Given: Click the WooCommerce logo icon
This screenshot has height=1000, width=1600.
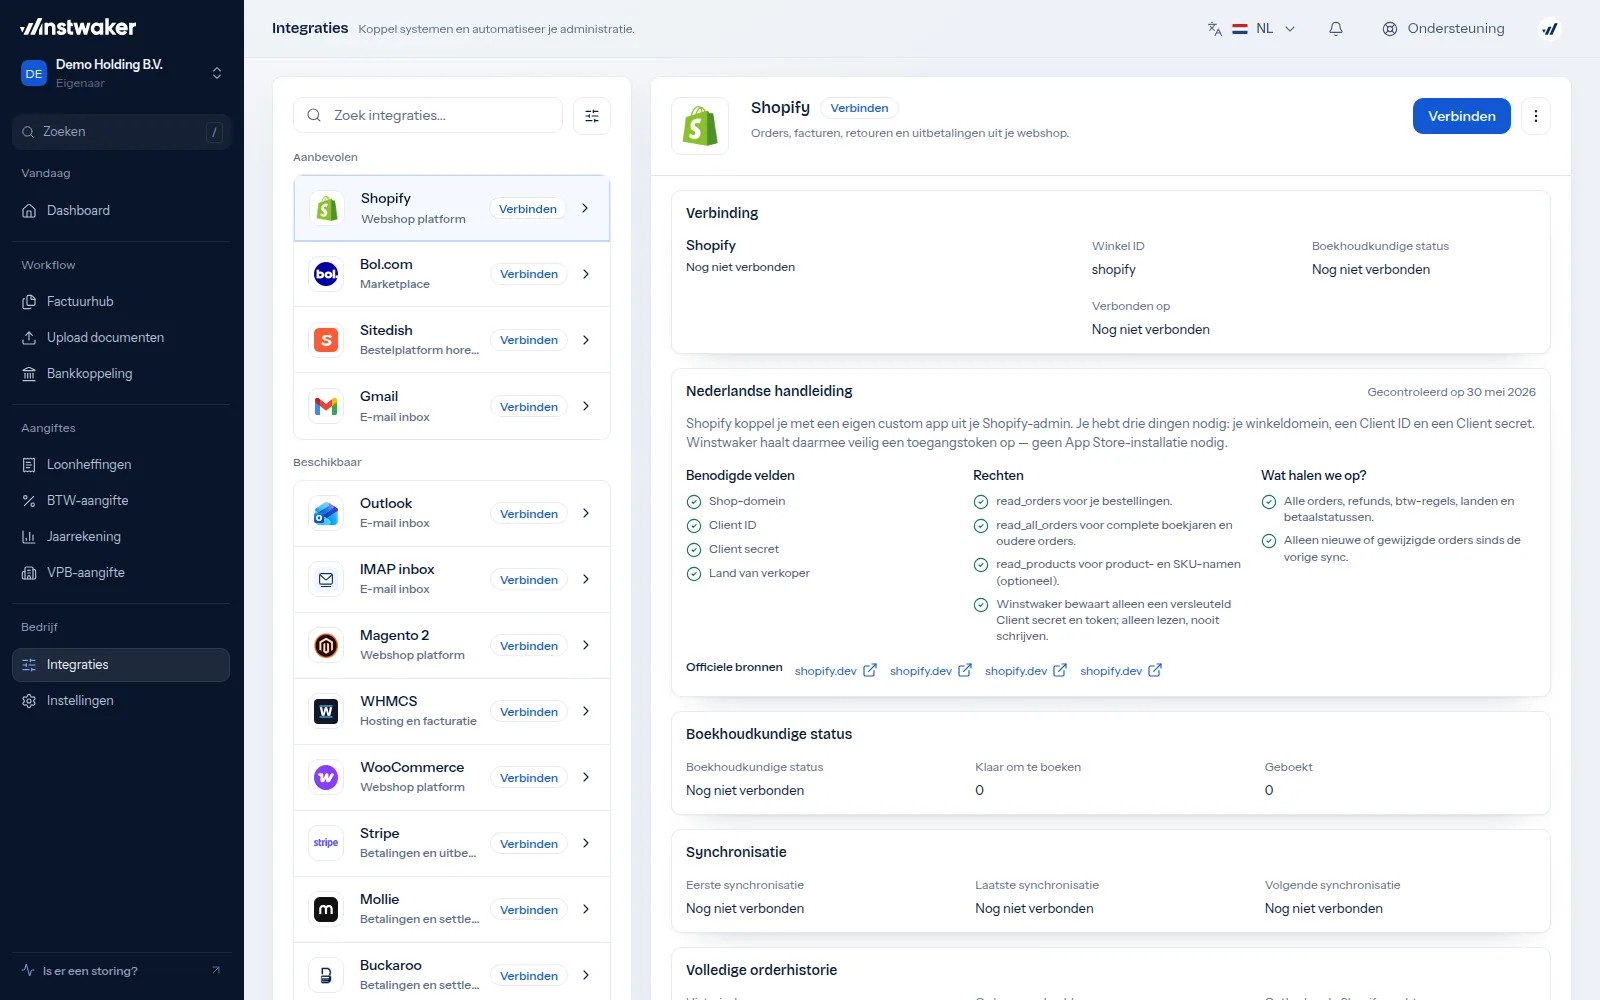Looking at the screenshot, I should 326,777.
